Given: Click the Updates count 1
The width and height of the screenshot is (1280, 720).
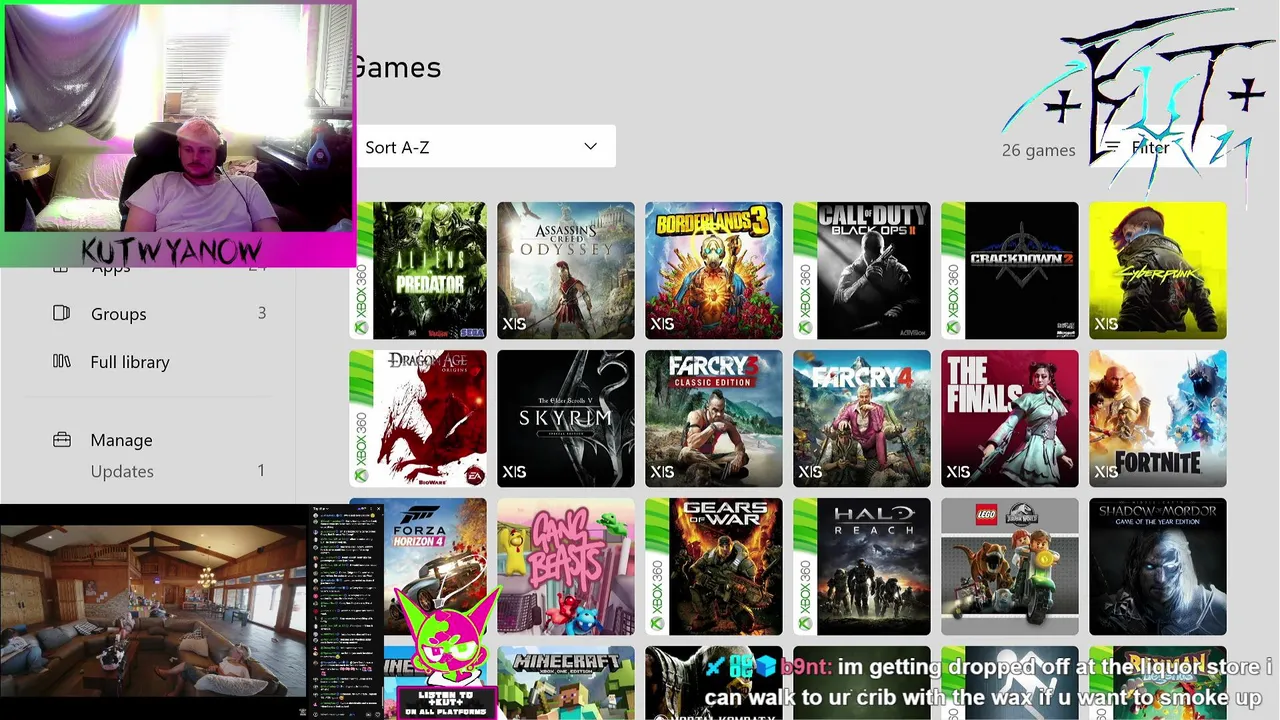Looking at the screenshot, I should (x=262, y=470).
